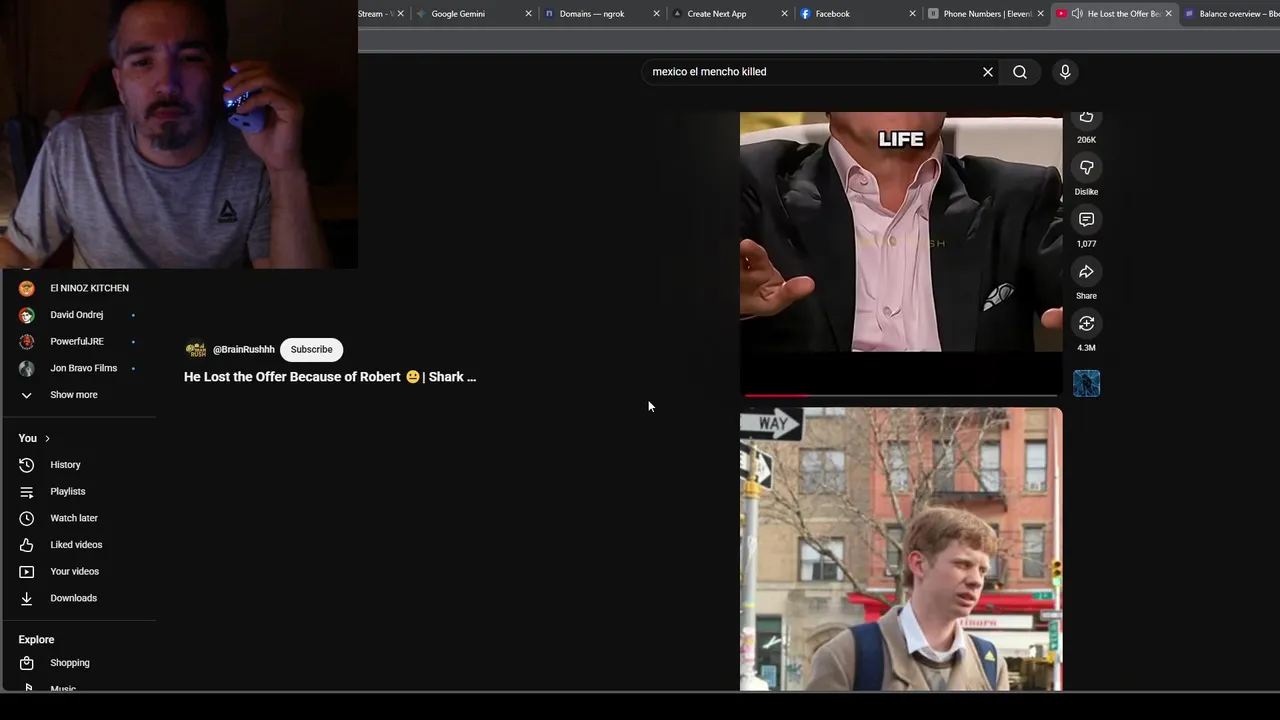Open the Liked videos link text
This screenshot has height=720, width=1280.
[76, 545]
